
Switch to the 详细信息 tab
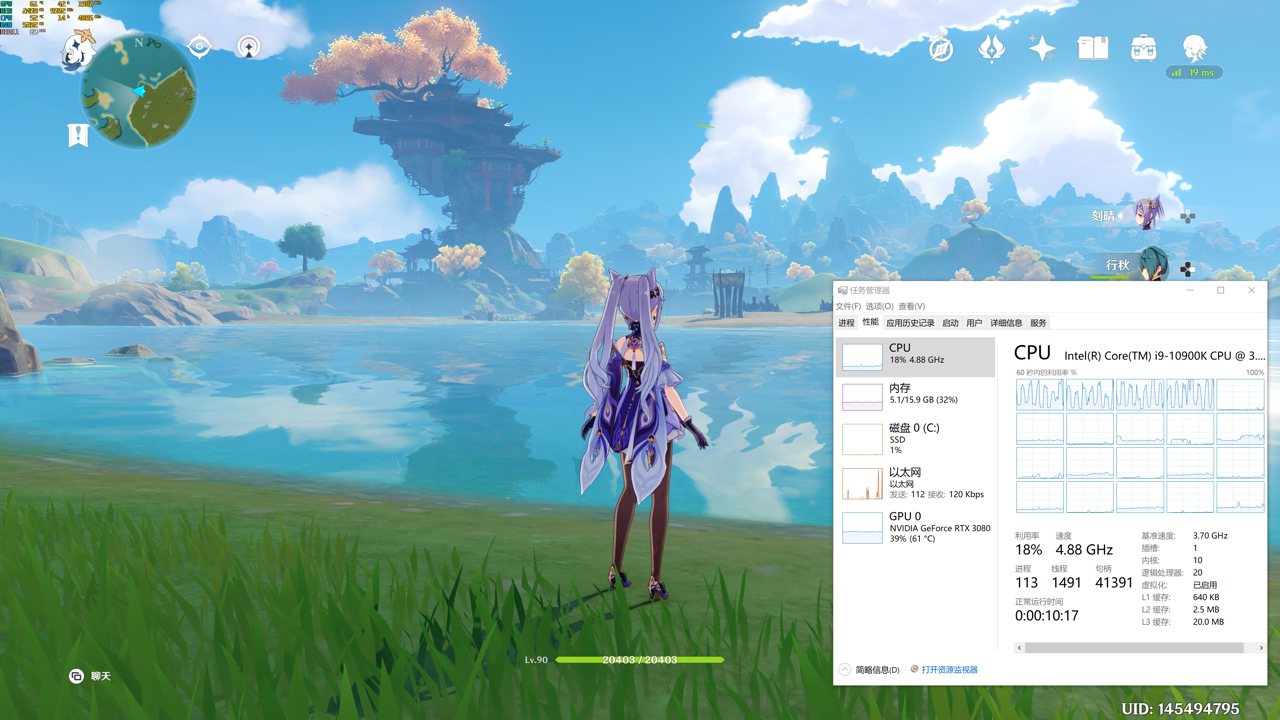coord(1006,323)
